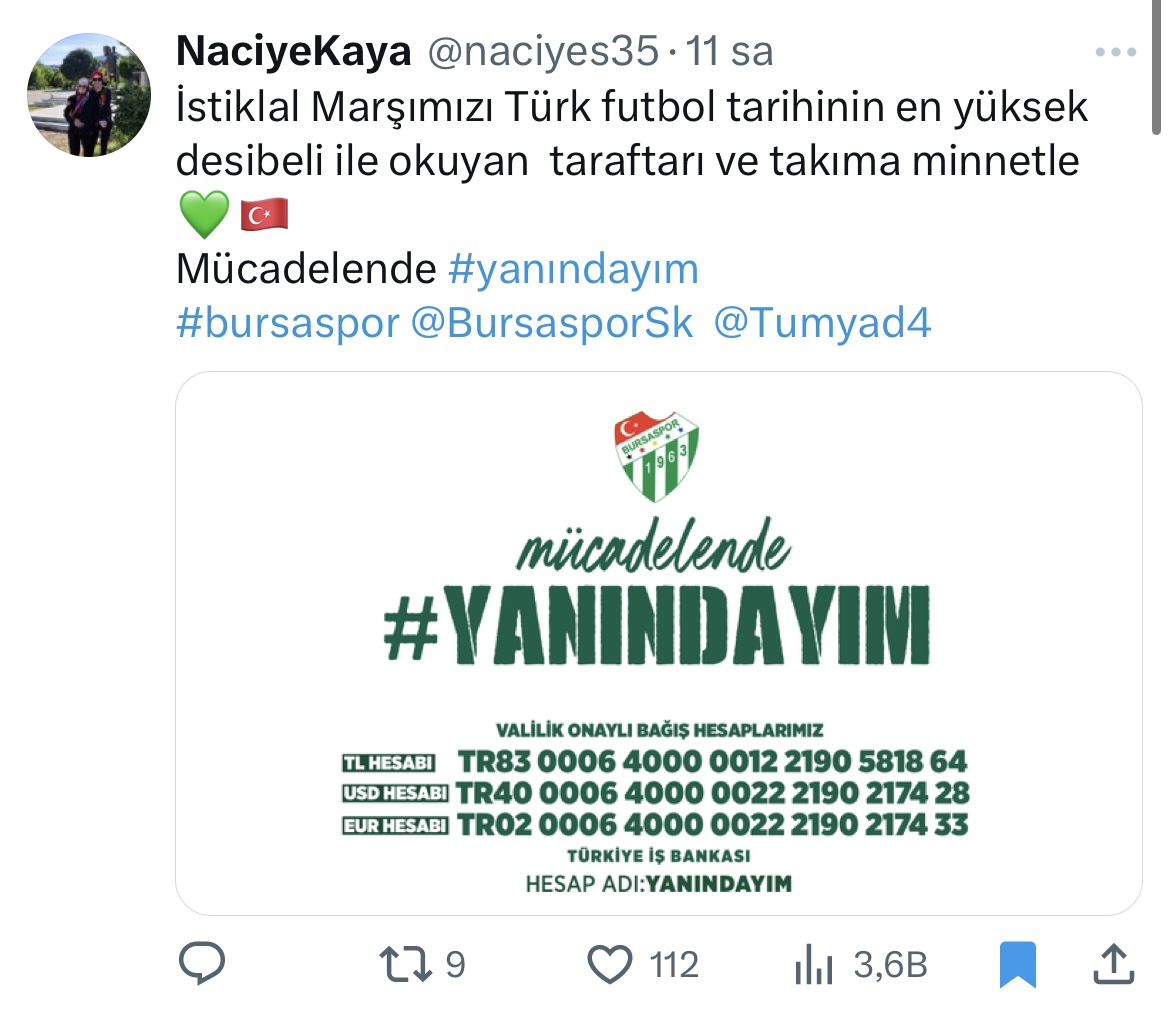Viewport: 1170px width, 1028px height.
Task: Visit the @BursasporSk mention
Action: [551, 323]
